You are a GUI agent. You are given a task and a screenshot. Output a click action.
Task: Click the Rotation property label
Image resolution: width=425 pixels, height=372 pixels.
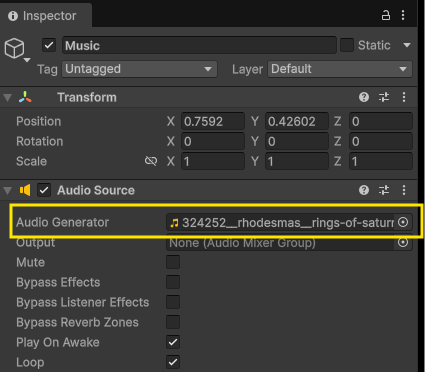[x=40, y=141]
